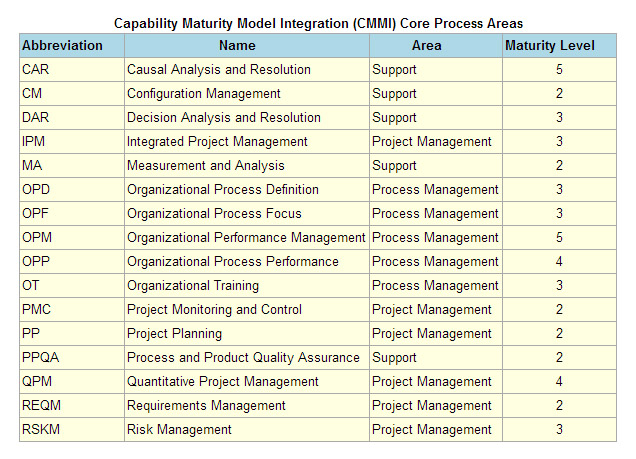
Task: Click the Configuration Management name cell
Action: (x=247, y=93)
